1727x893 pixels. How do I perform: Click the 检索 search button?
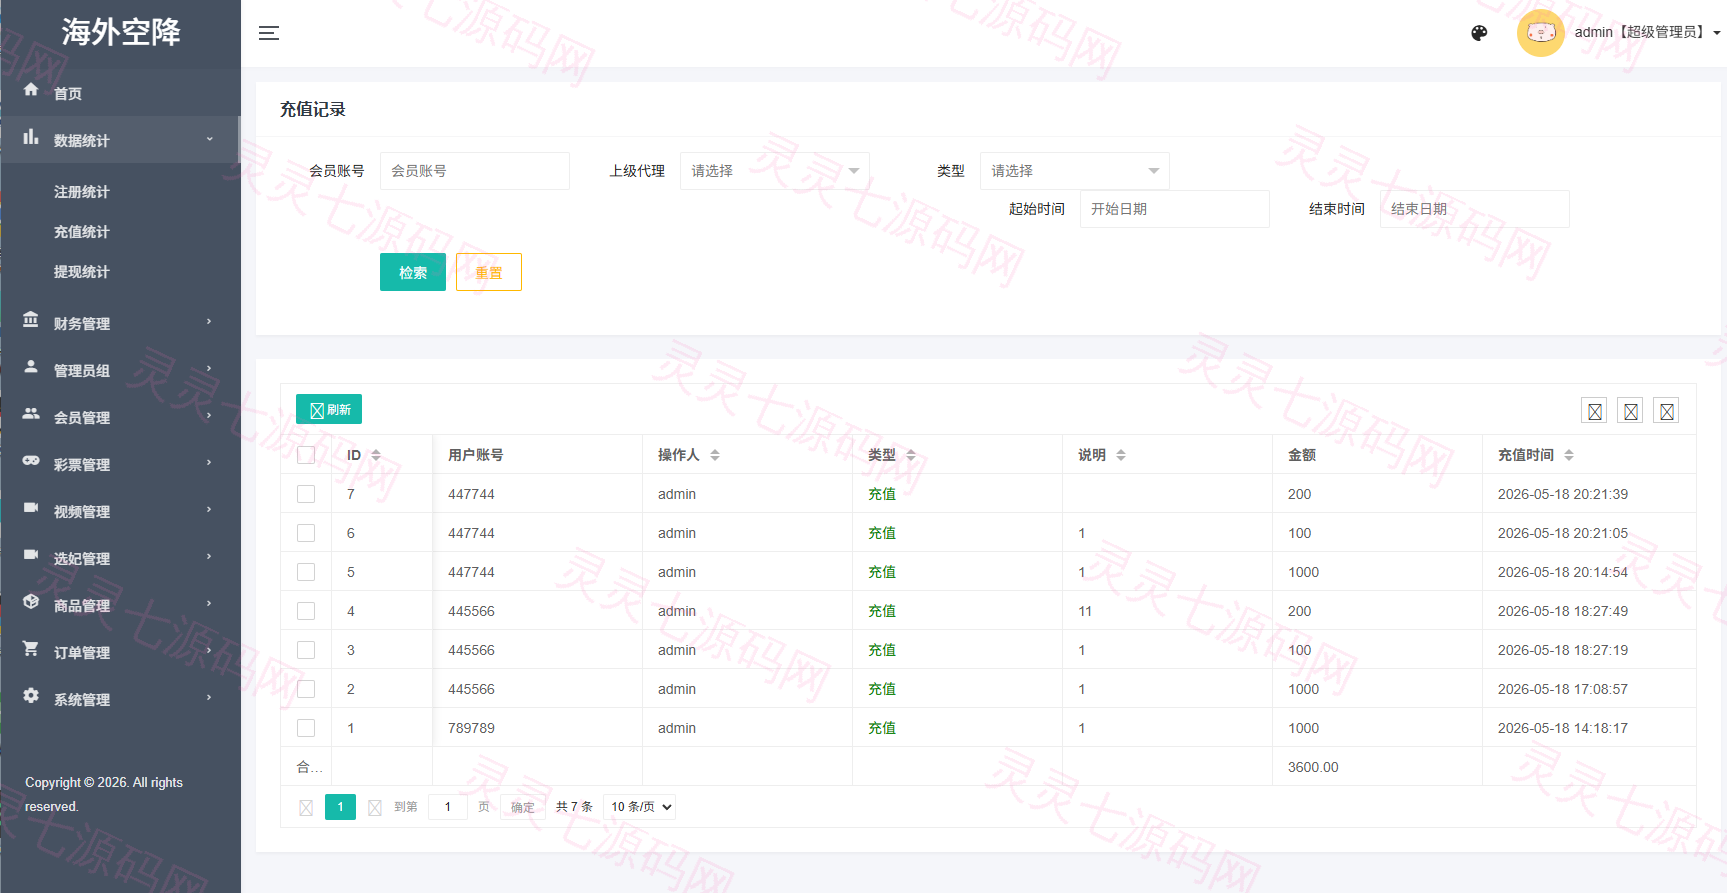click(413, 272)
